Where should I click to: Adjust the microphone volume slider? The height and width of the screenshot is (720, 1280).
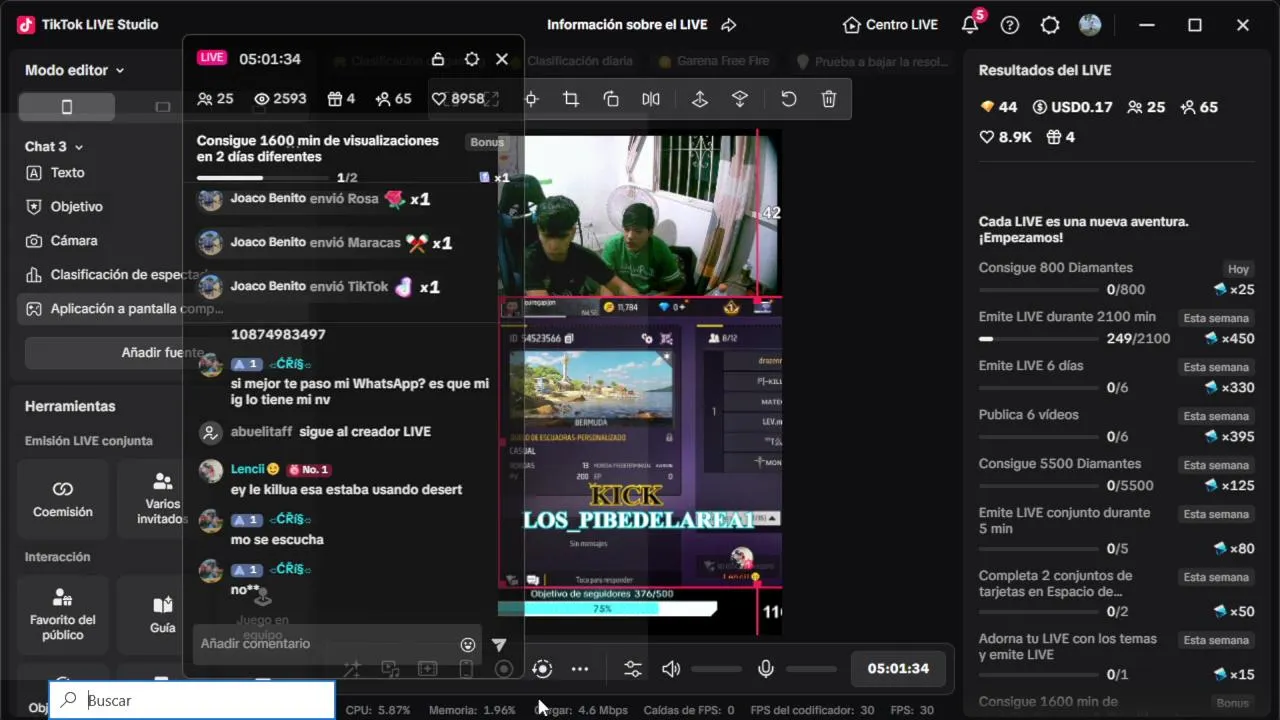811,669
